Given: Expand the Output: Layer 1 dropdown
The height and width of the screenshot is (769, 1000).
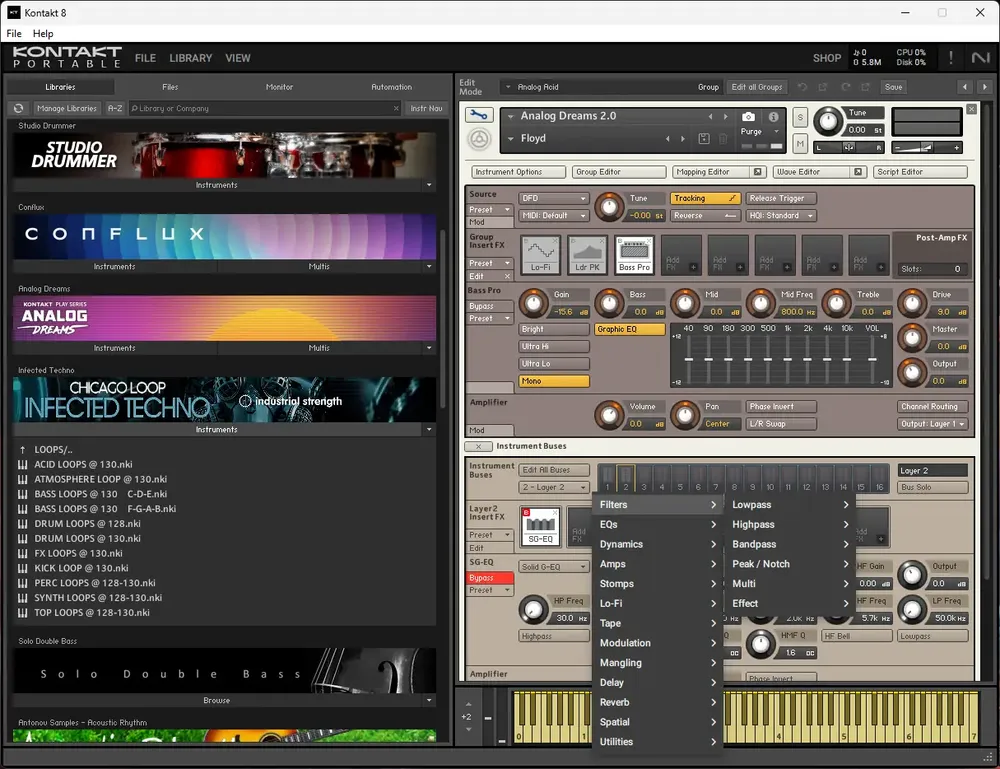Looking at the screenshot, I should (932, 424).
